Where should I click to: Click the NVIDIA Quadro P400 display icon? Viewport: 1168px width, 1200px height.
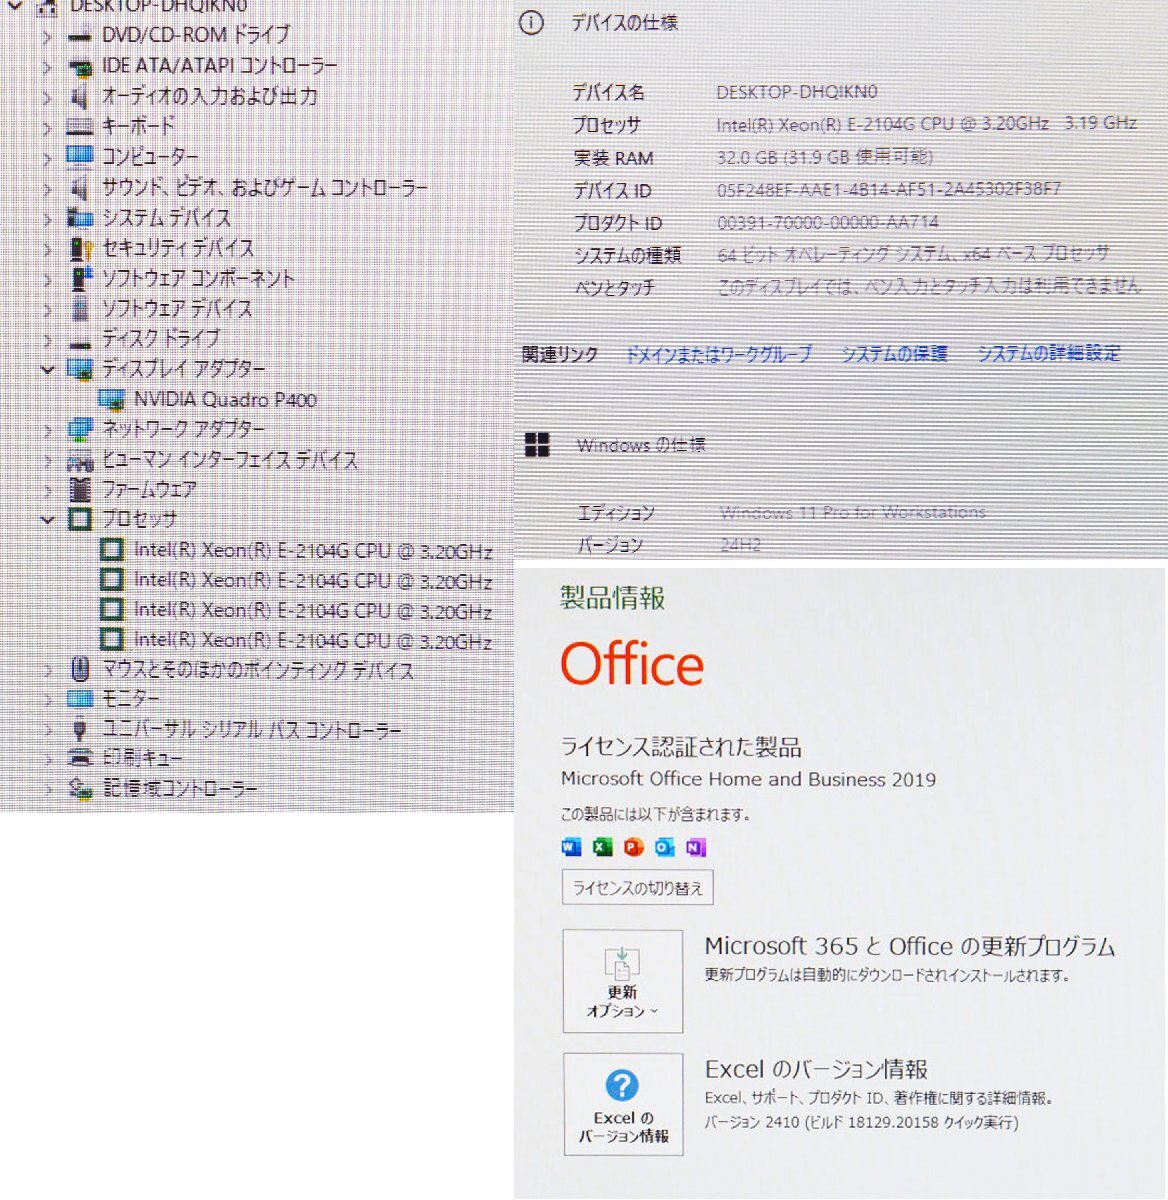[113, 399]
